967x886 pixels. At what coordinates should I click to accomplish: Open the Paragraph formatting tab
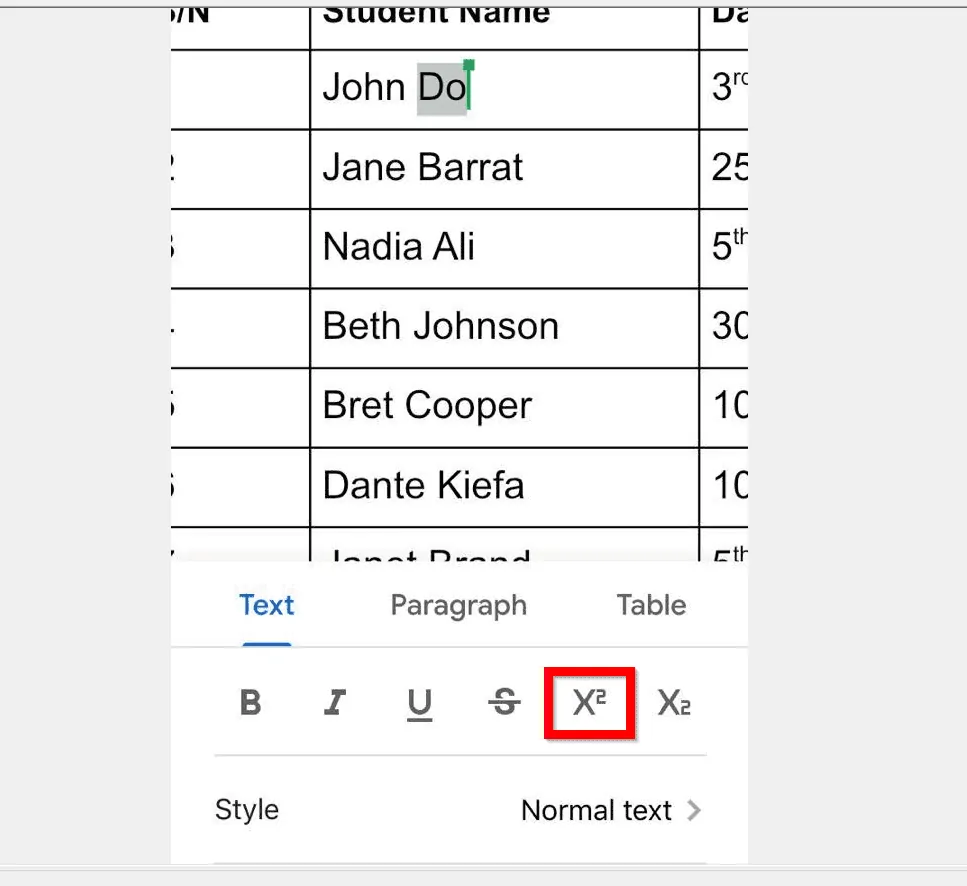[458, 605]
